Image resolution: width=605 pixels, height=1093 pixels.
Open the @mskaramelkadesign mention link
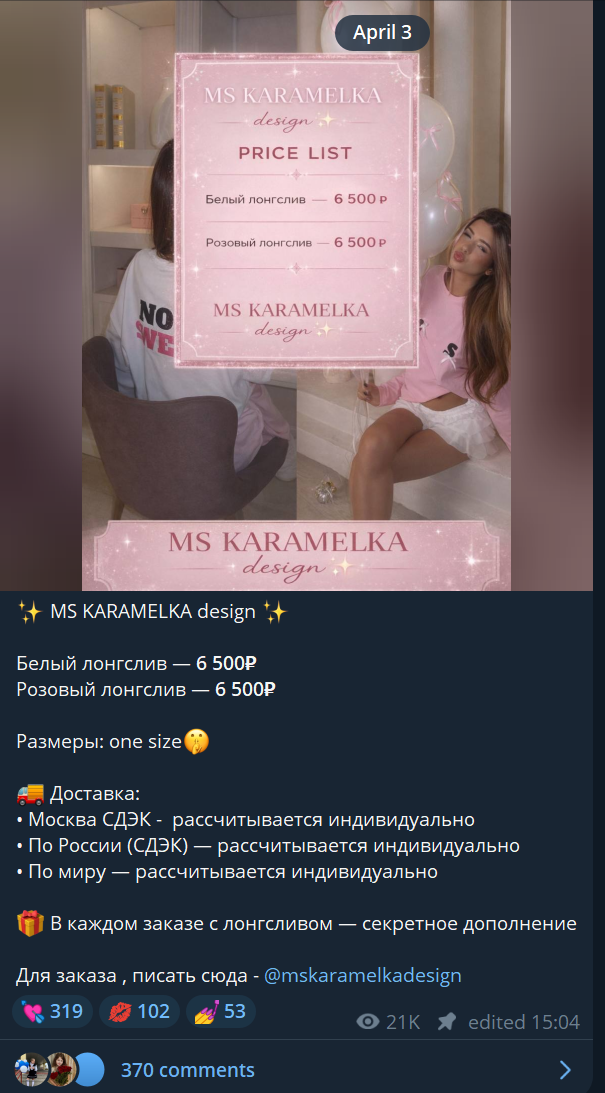point(362,975)
